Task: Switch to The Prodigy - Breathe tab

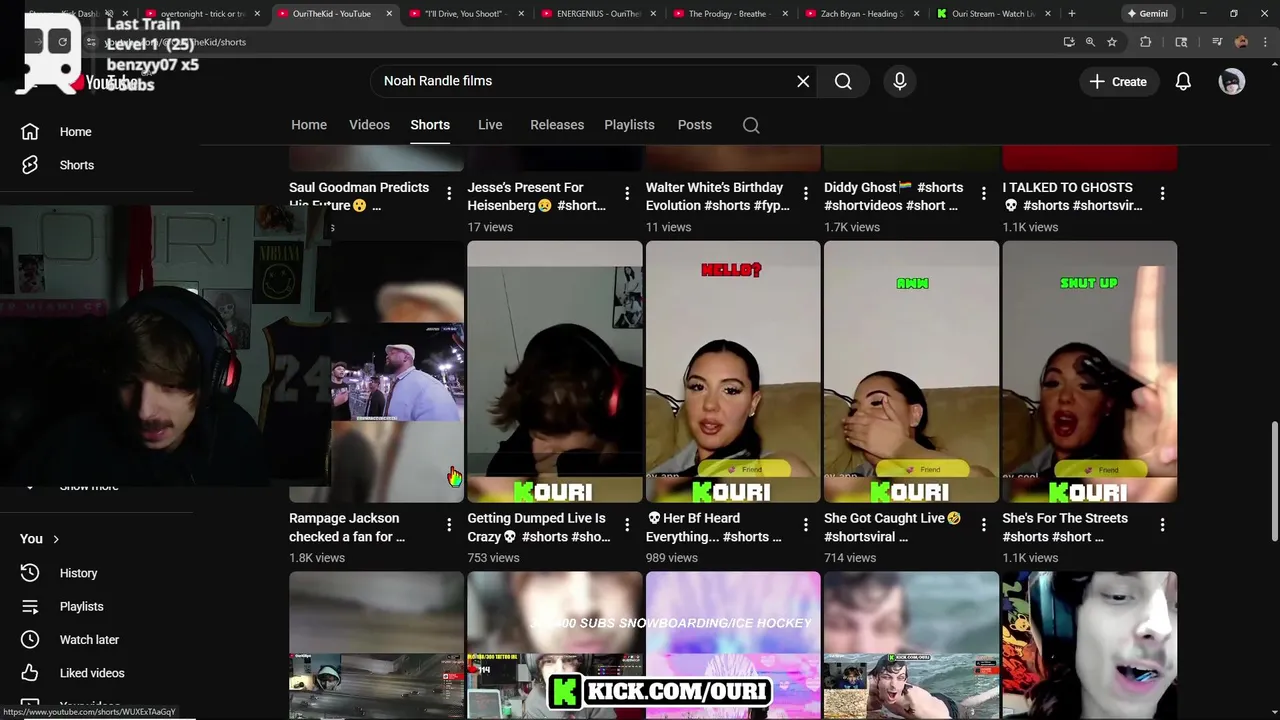Action: [x=730, y=14]
